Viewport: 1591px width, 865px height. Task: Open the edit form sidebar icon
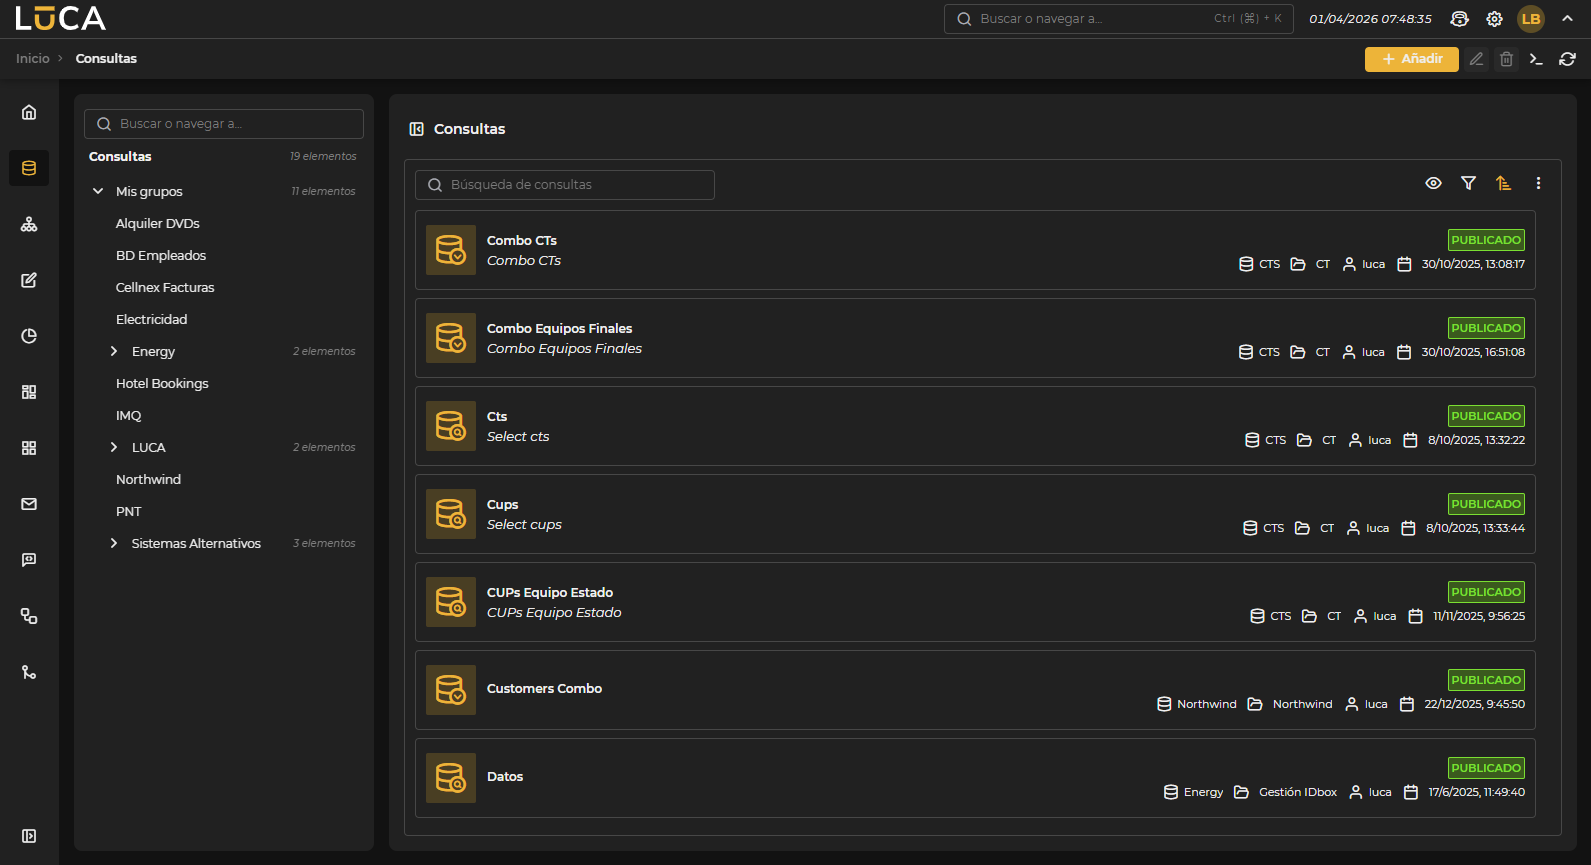[x=29, y=280]
